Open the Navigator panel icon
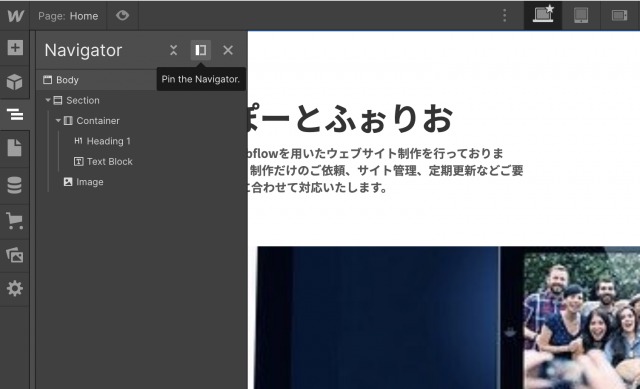The image size is (640, 389). tap(15, 115)
